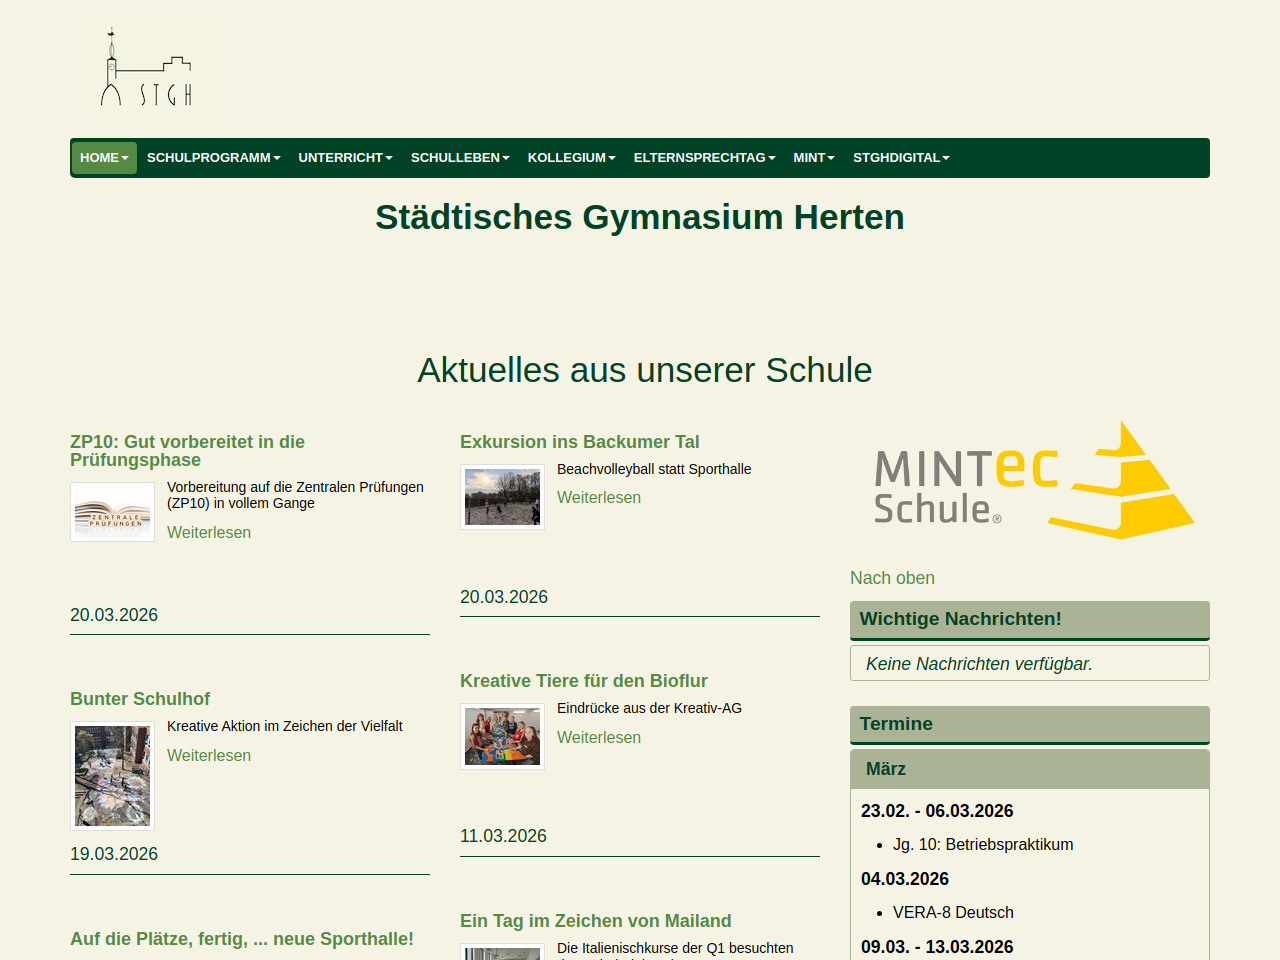
Task: Open Ein Tag im Zeichen von Mailand
Action: [x=595, y=921]
